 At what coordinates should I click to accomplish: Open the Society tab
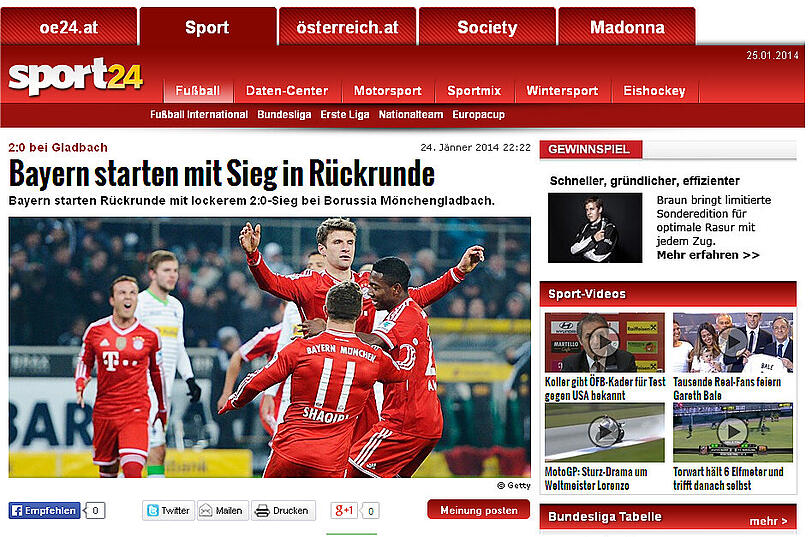point(487,26)
